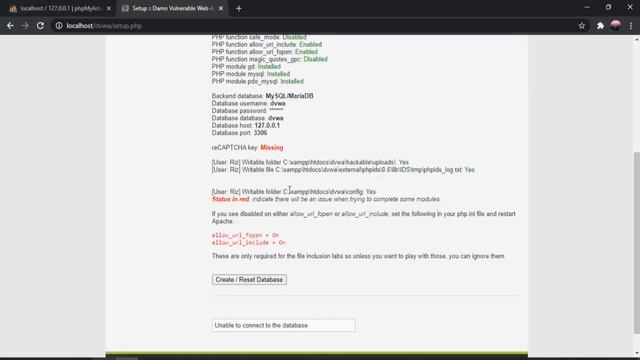This screenshot has height=360, width=640.
Task: Click the scrollbar down arrow
Action: point(636,353)
